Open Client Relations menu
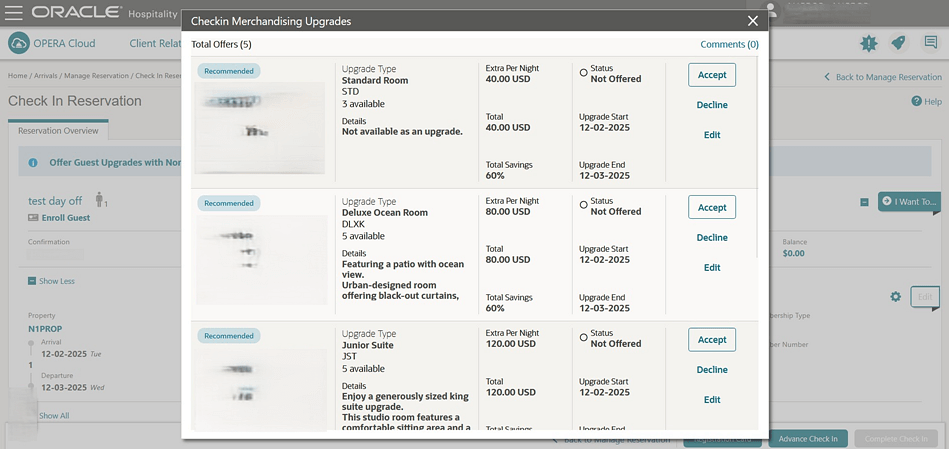 (x=156, y=44)
